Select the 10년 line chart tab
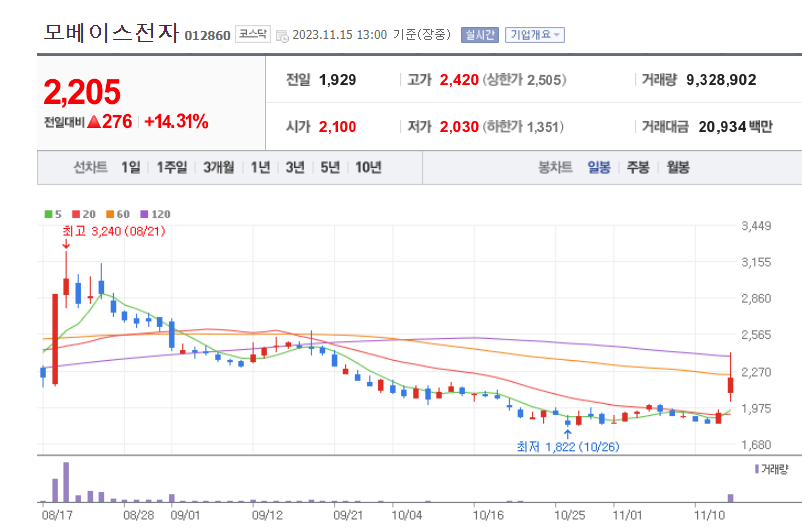This screenshot has width=802, height=532. click(x=368, y=167)
